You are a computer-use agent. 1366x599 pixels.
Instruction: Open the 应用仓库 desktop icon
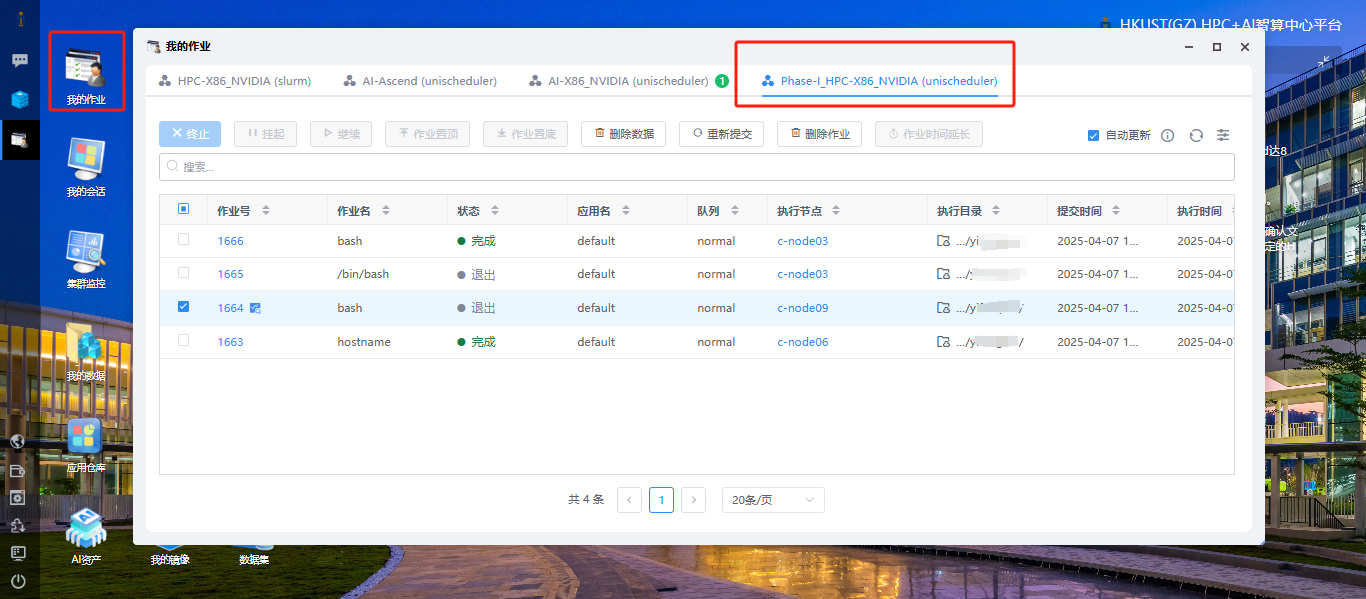86,444
